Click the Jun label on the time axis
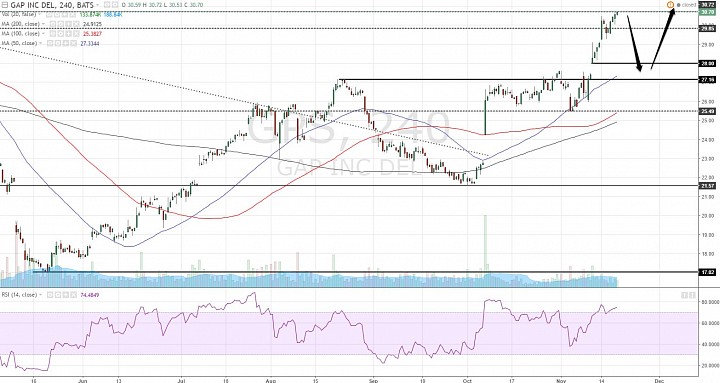Image resolution: width=720 pixels, height=383 pixels. 83,381
